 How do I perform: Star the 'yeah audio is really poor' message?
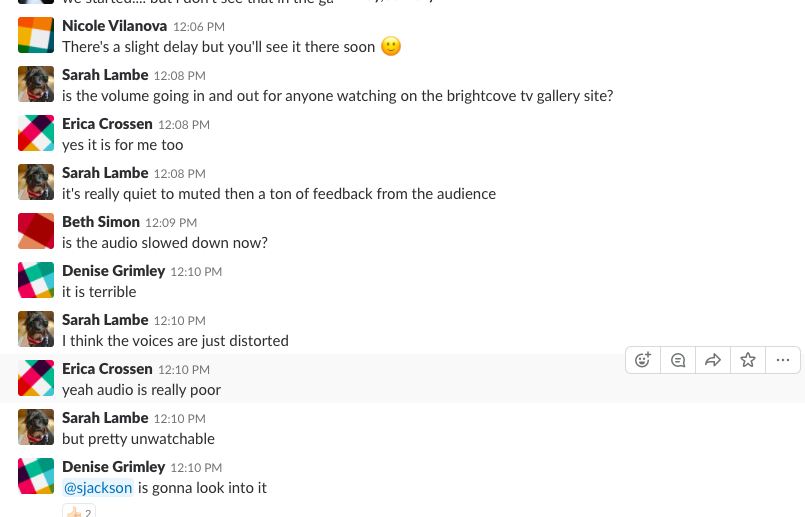[x=748, y=360]
